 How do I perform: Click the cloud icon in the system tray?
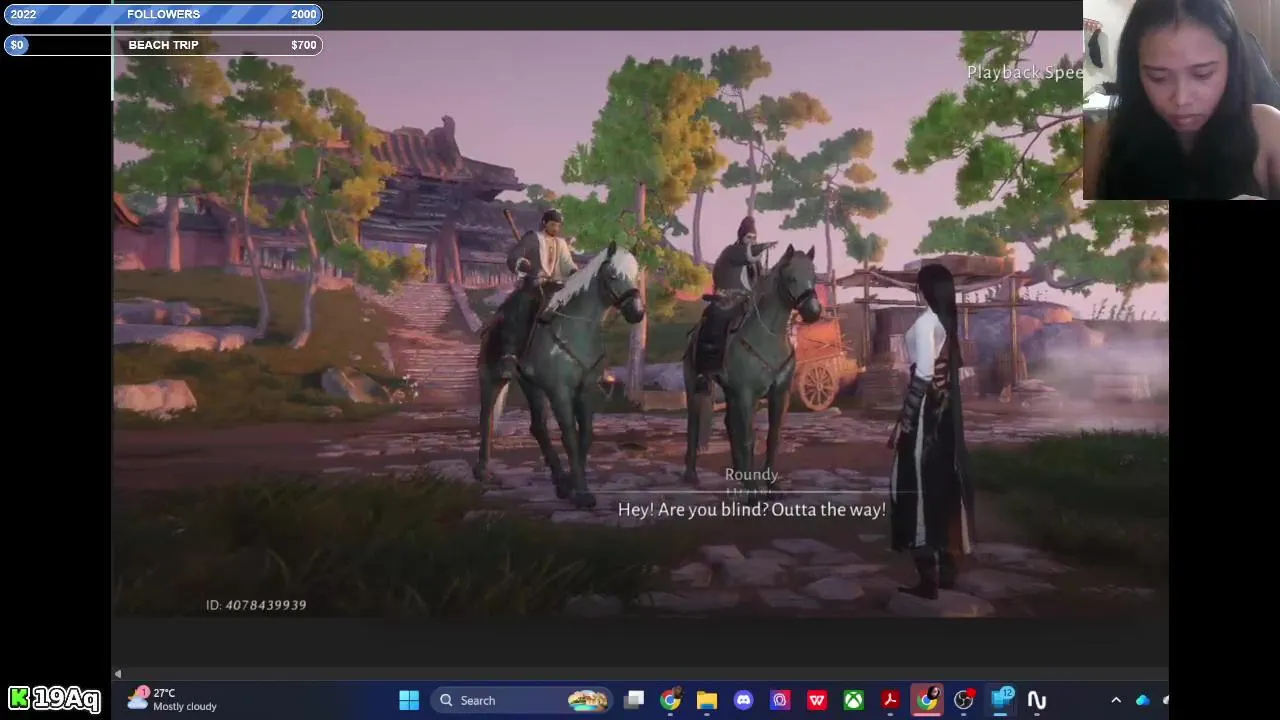click(1143, 700)
